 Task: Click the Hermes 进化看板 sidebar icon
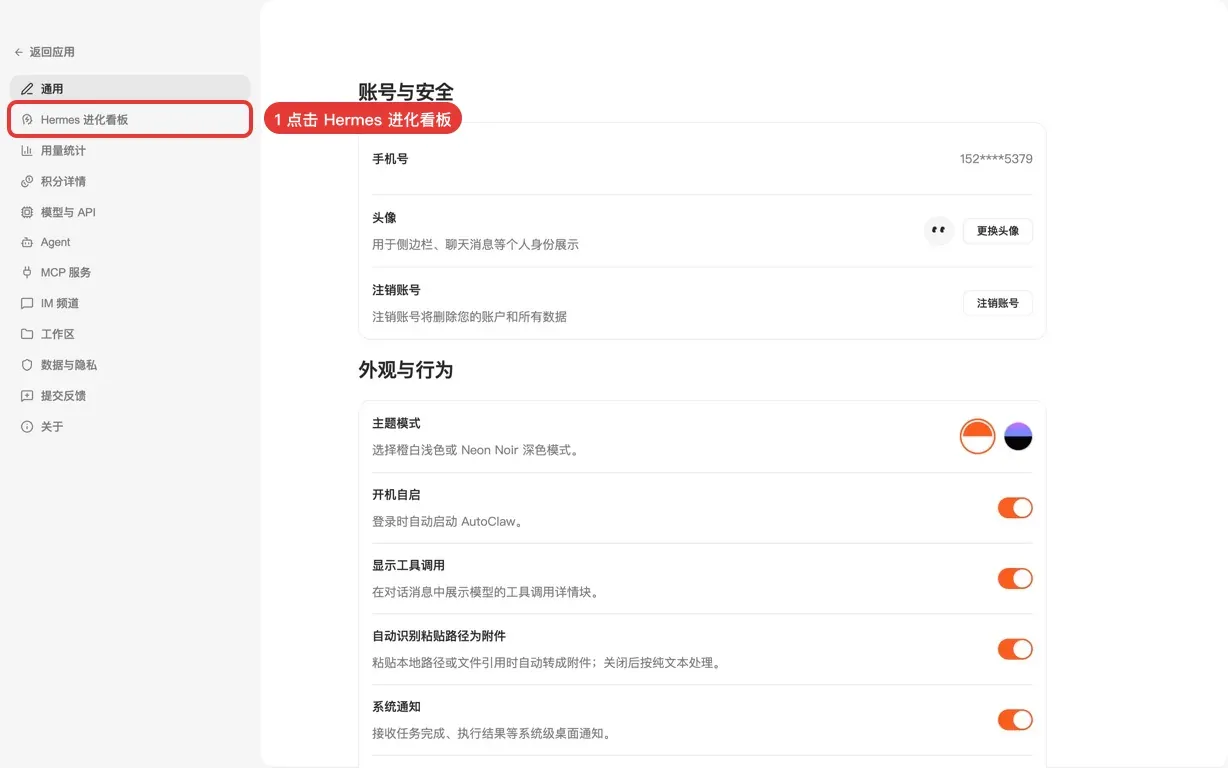point(27,120)
